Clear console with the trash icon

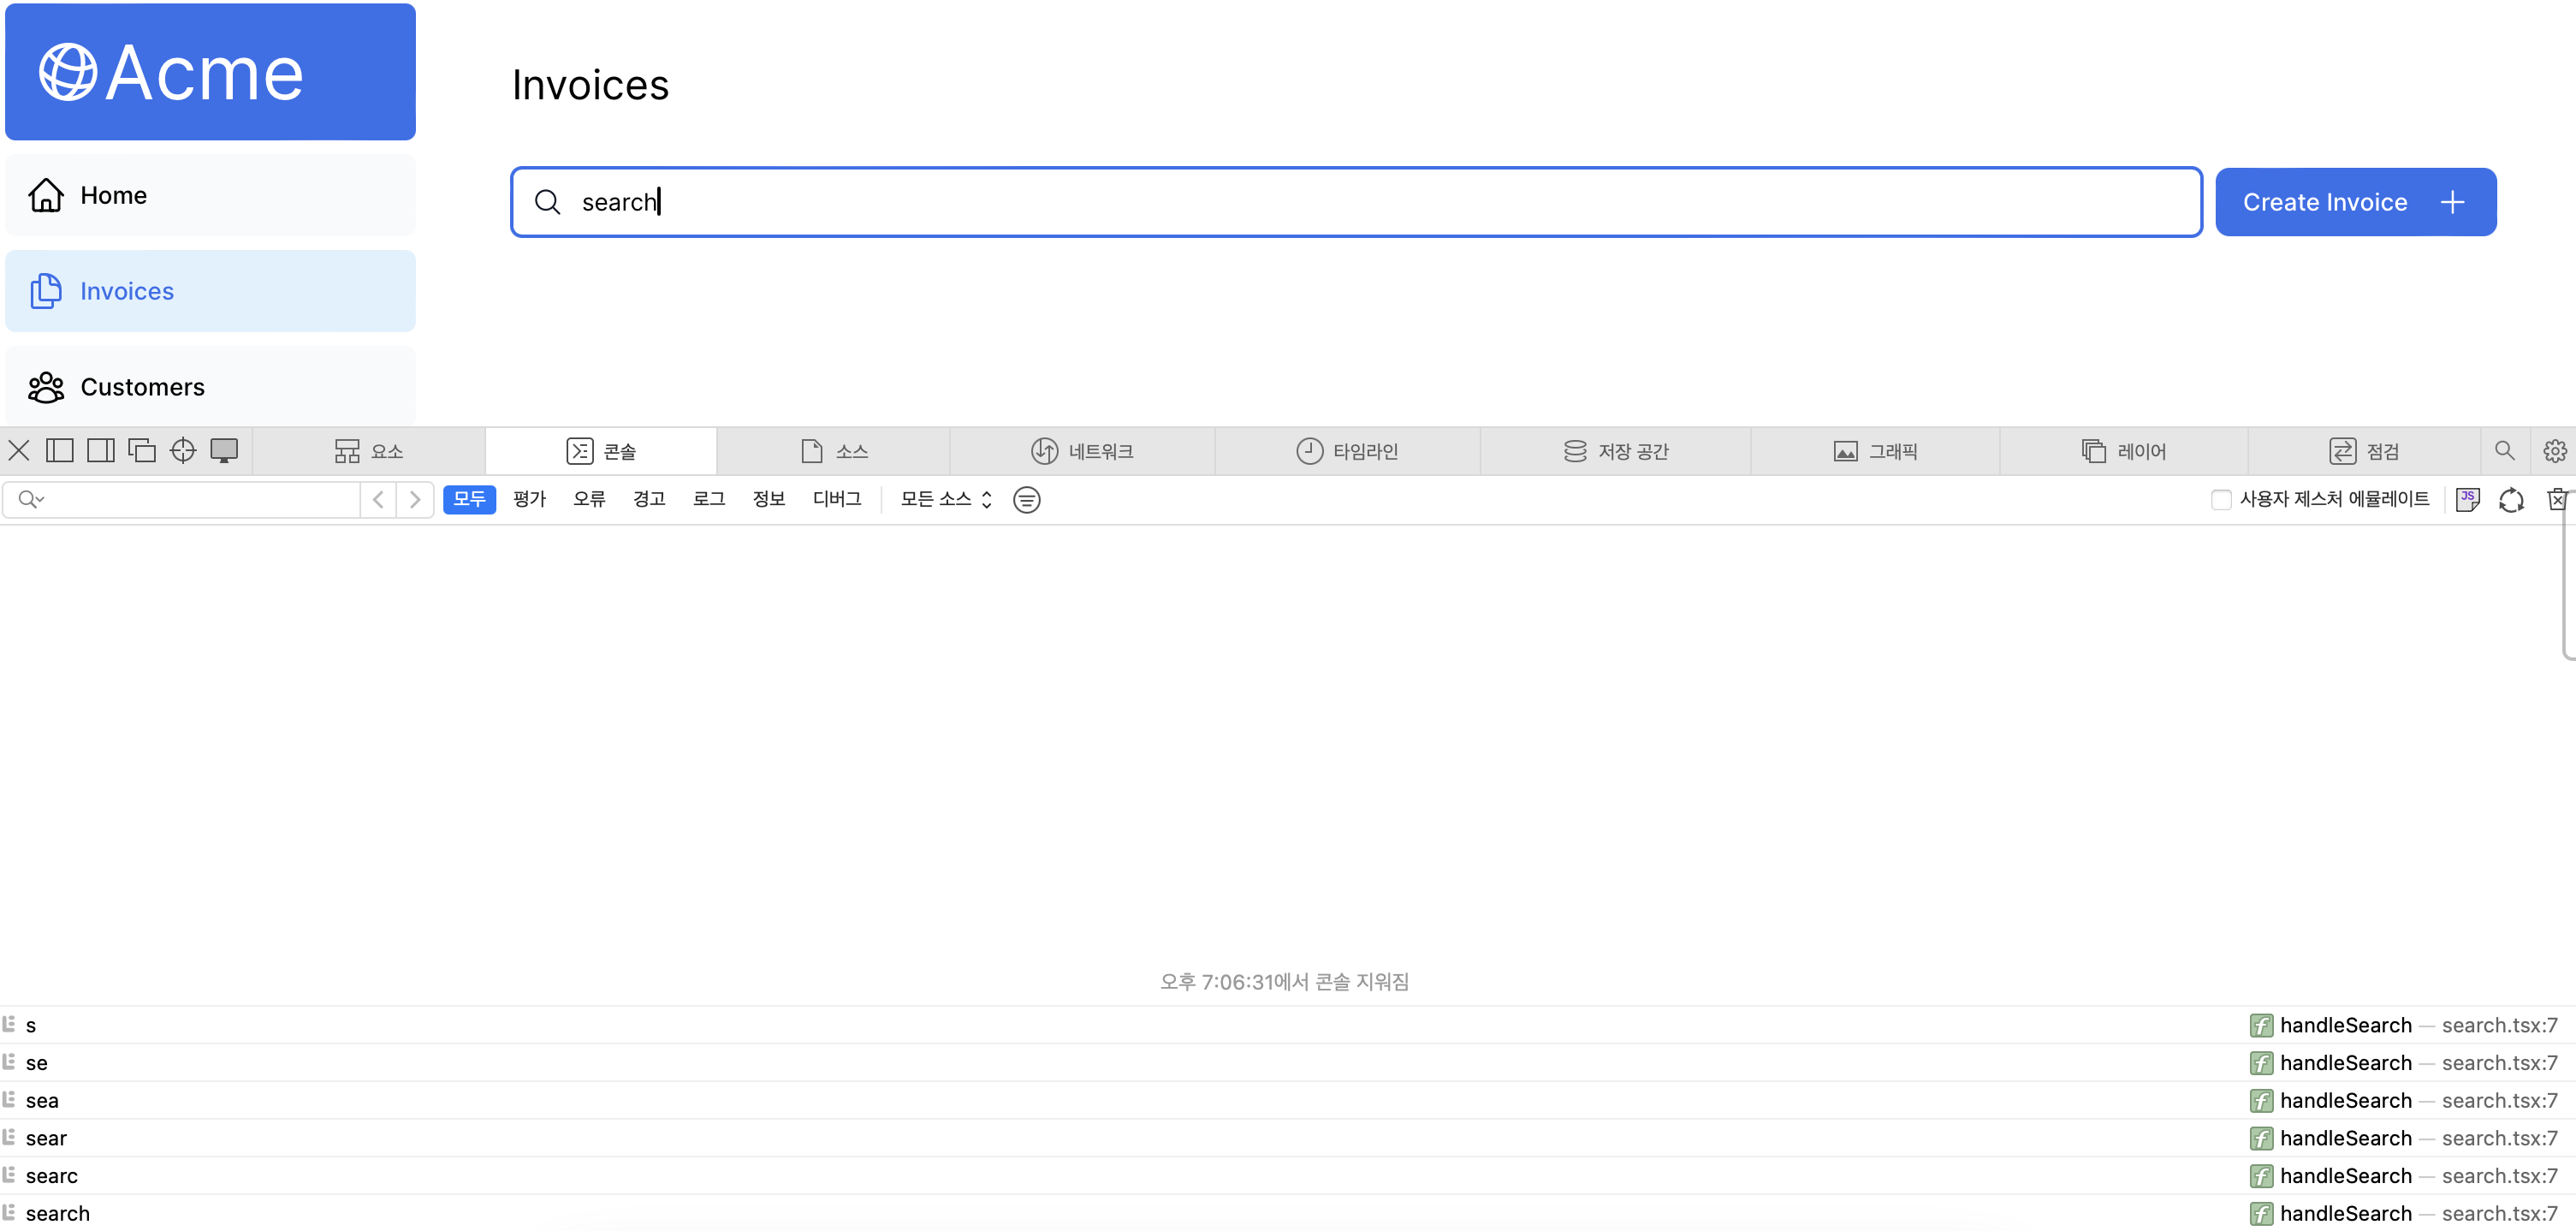pos(2556,500)
